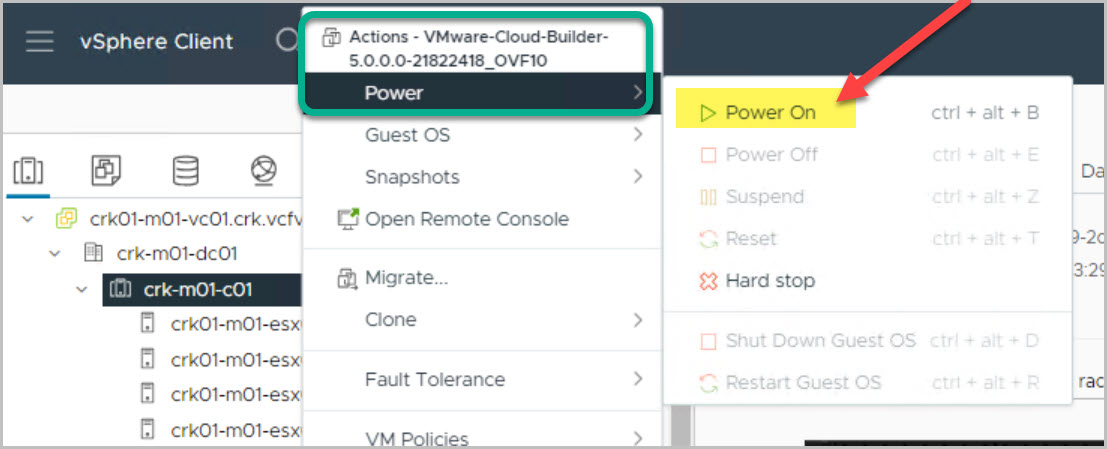1107x449 pixels.
Task: Collapse the crk-m01-c01 cluster node
Action: [x=81, y=290]
